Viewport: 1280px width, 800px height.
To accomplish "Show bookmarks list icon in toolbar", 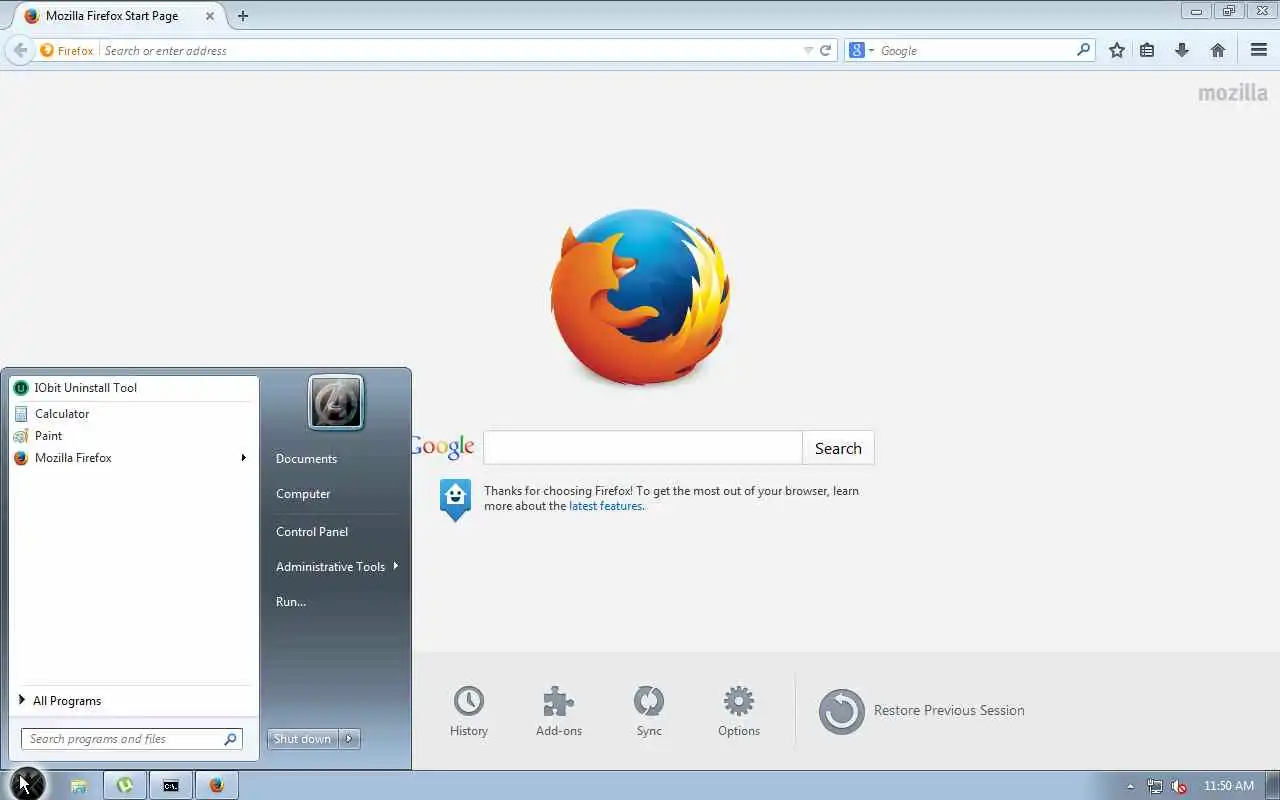I will pyautogui.click(x=1147, y=50).
